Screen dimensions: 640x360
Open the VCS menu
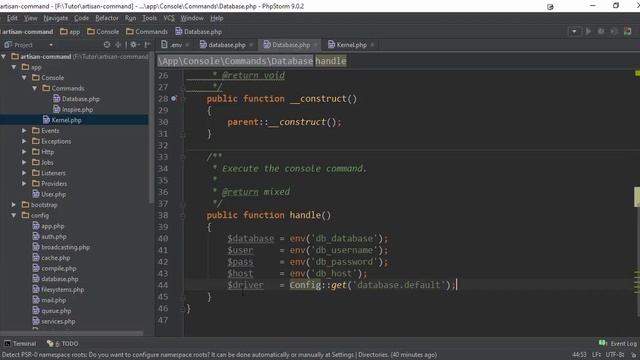click(x=169, y=18)
